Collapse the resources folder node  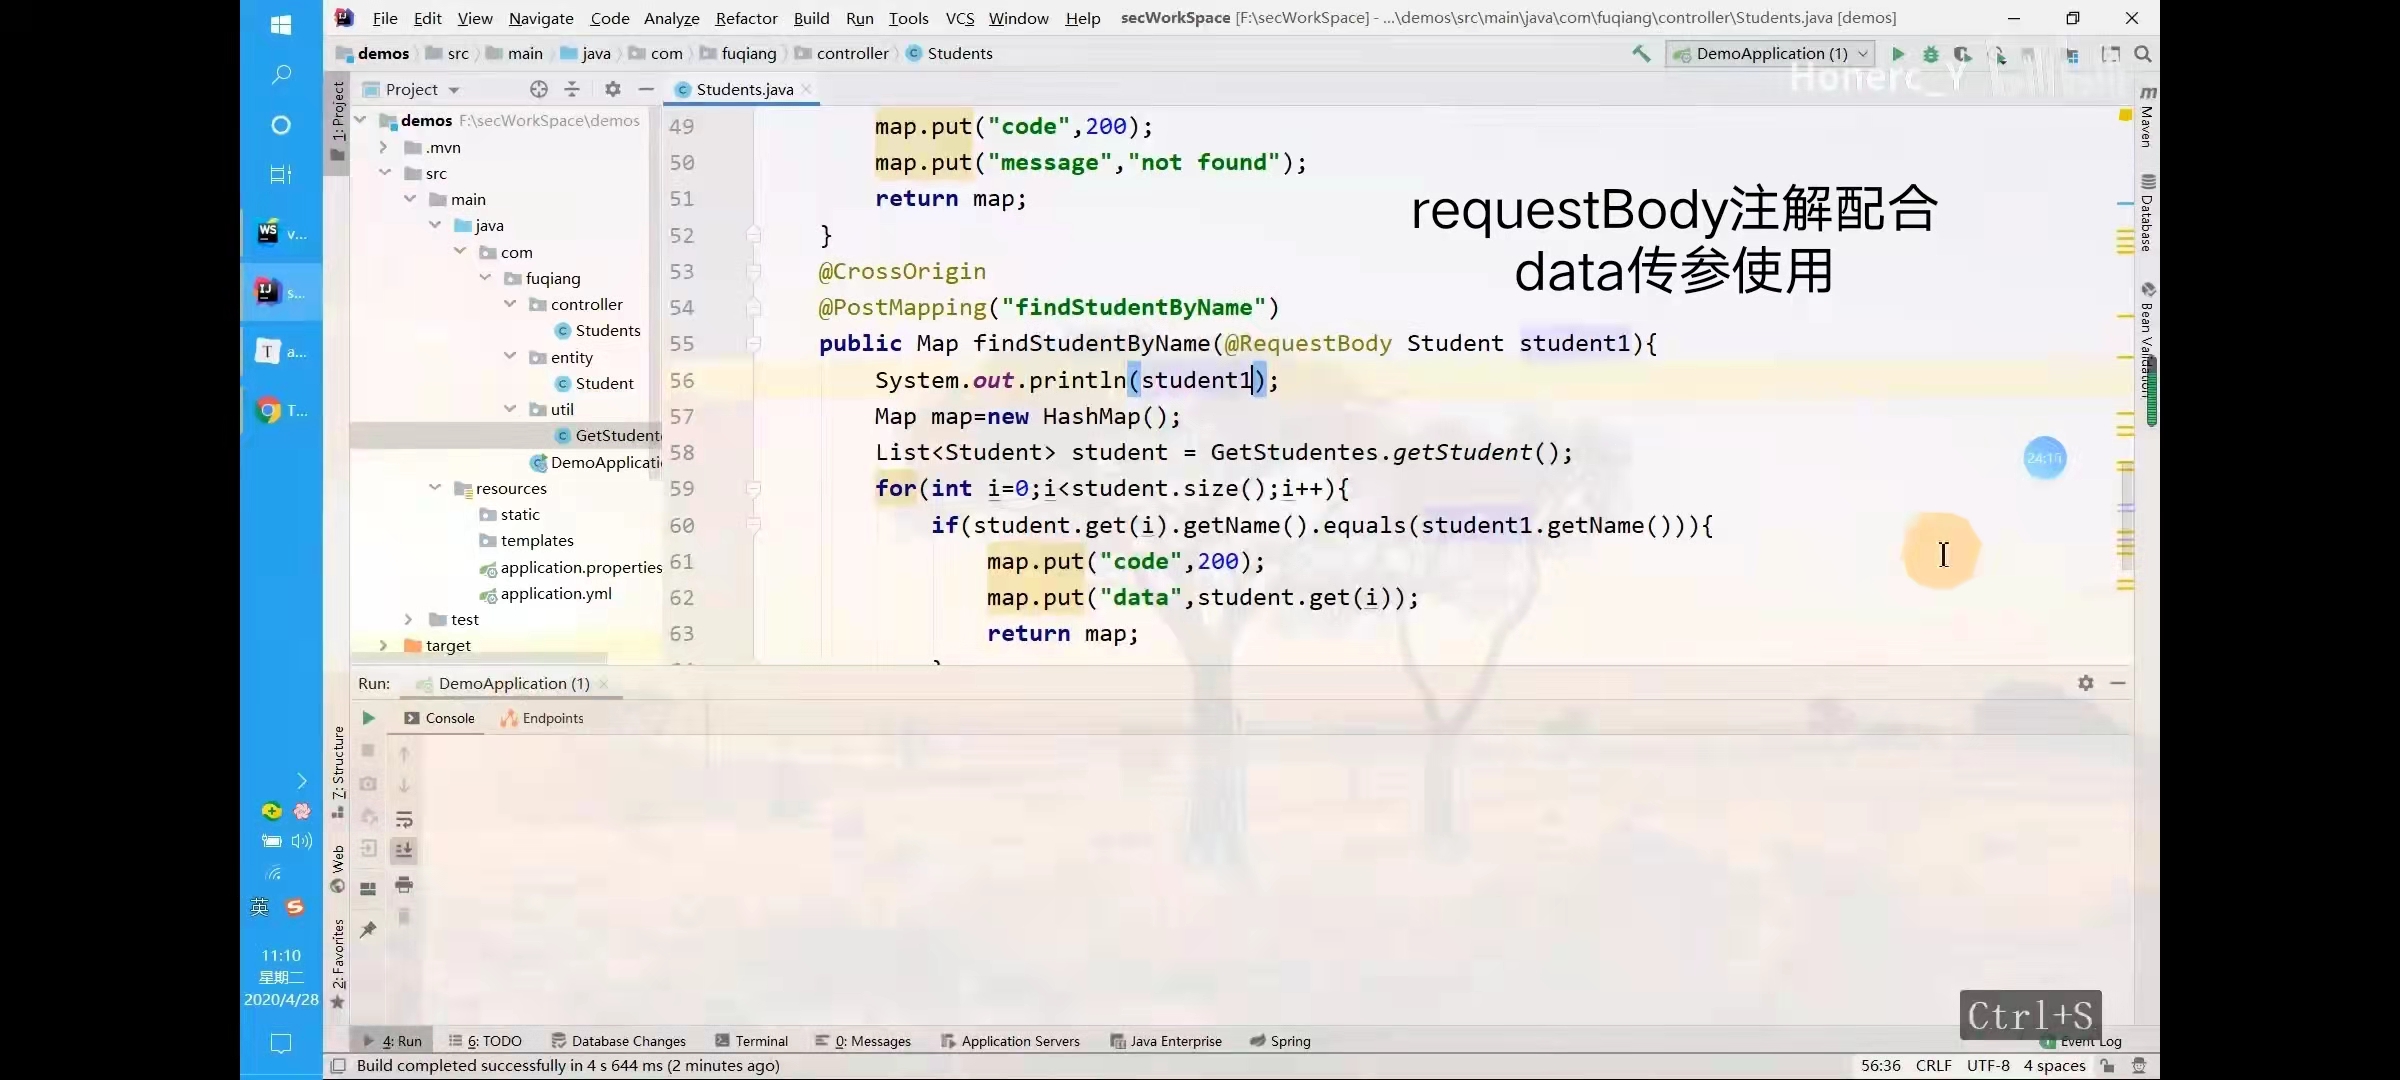pyautogui.click(x=435, y=488)
